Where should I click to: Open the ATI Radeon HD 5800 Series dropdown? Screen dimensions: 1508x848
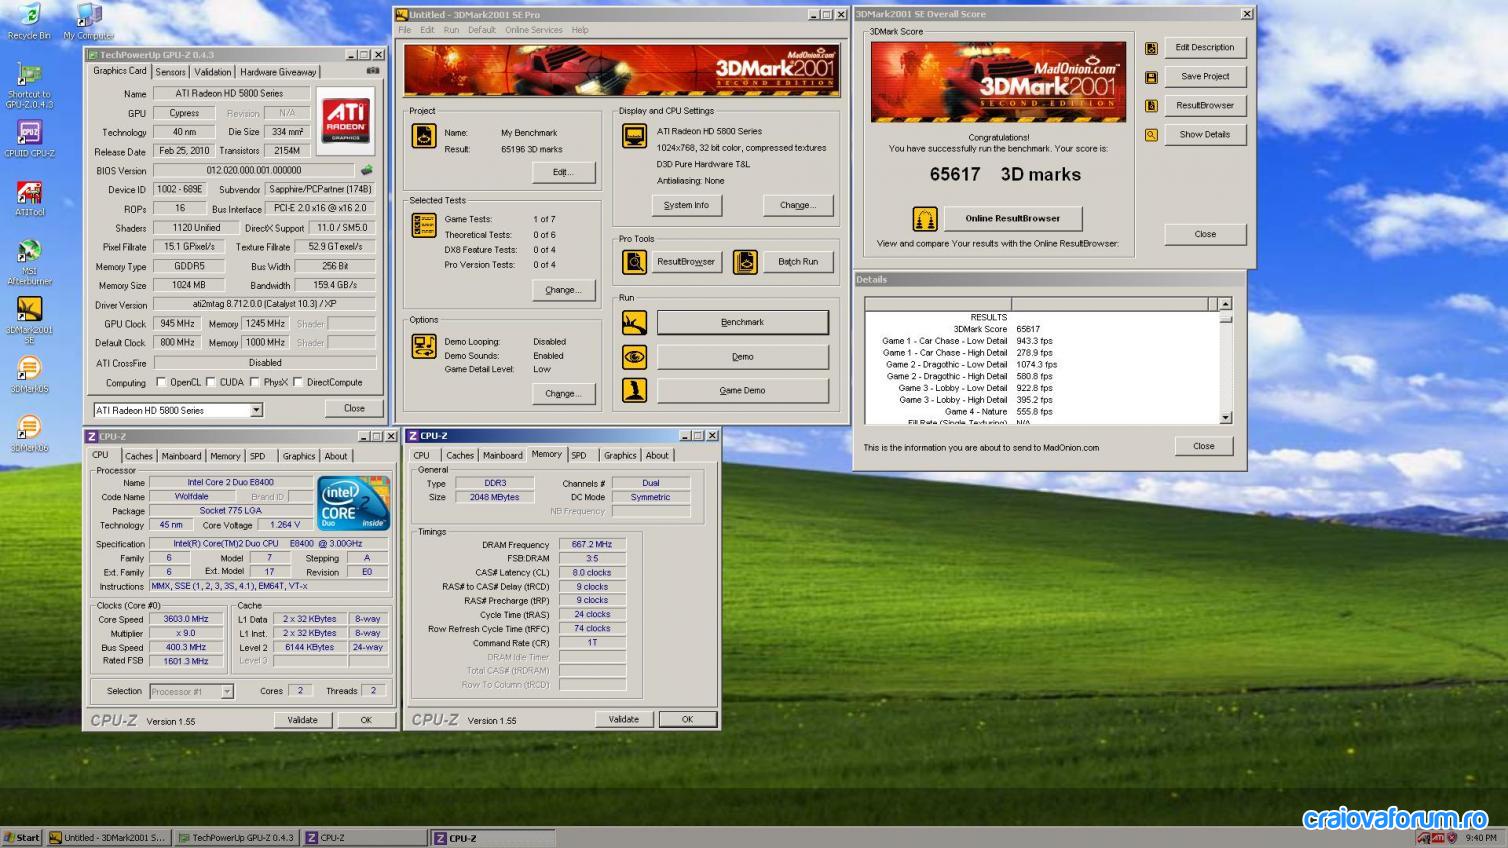(256, 410)
